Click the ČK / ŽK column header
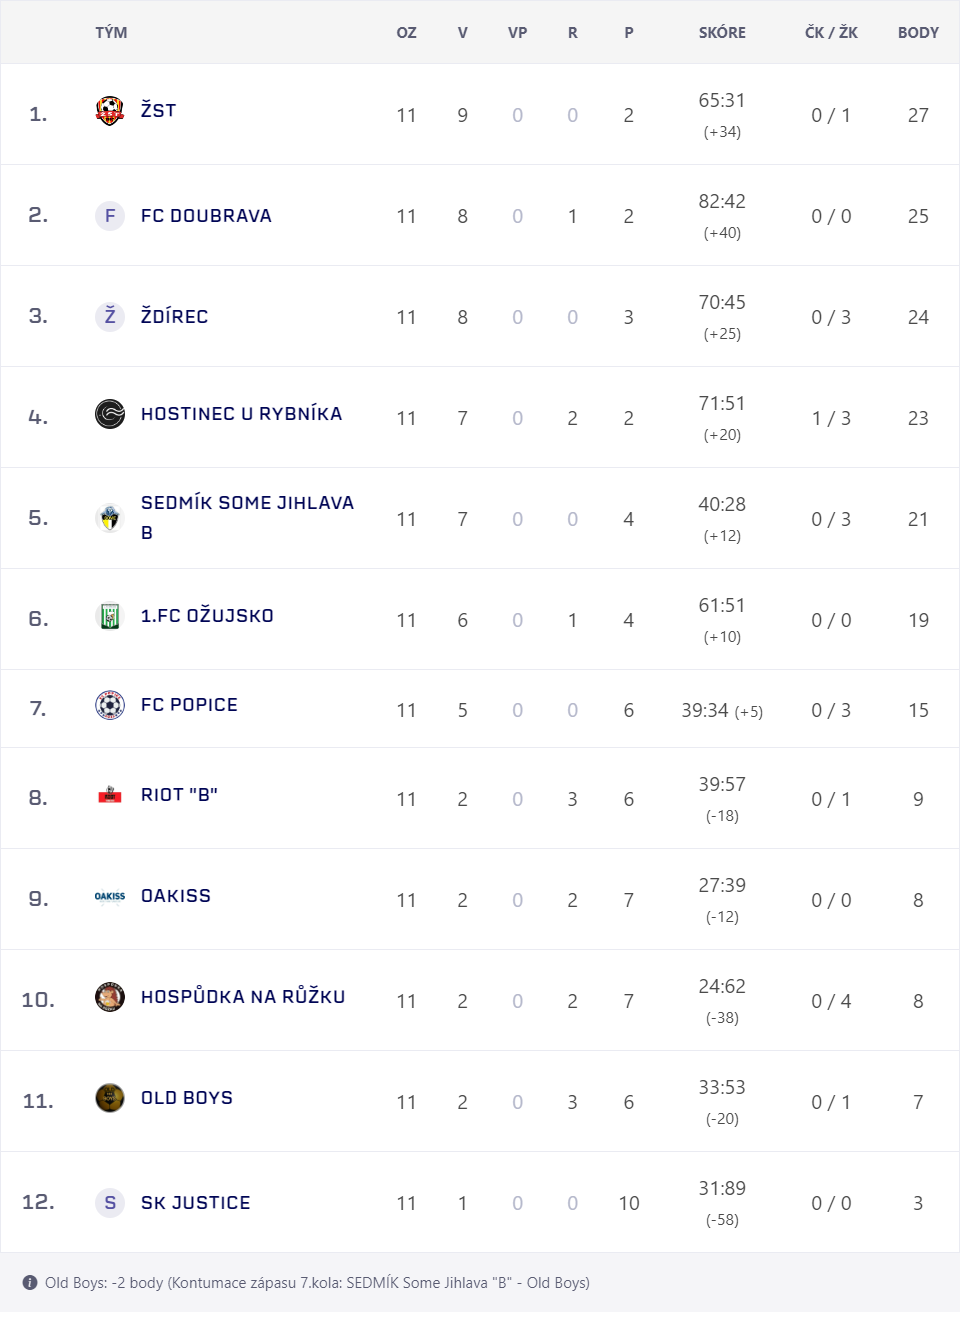 coord(831,33)
